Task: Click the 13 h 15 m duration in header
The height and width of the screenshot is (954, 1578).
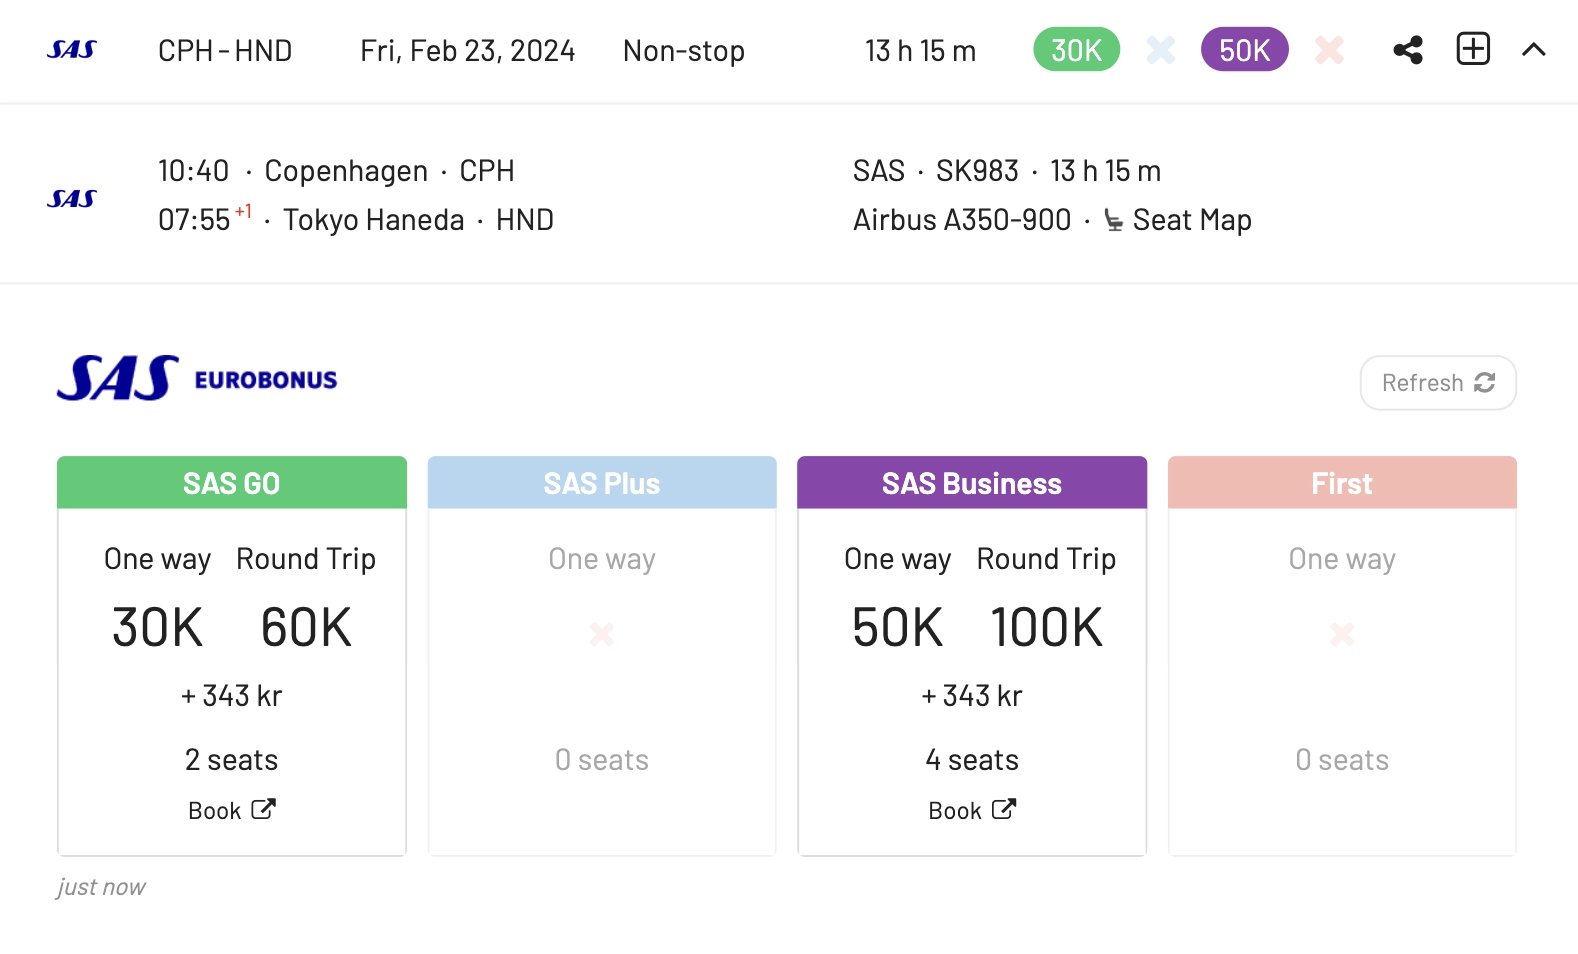Action: pos(920,51)
